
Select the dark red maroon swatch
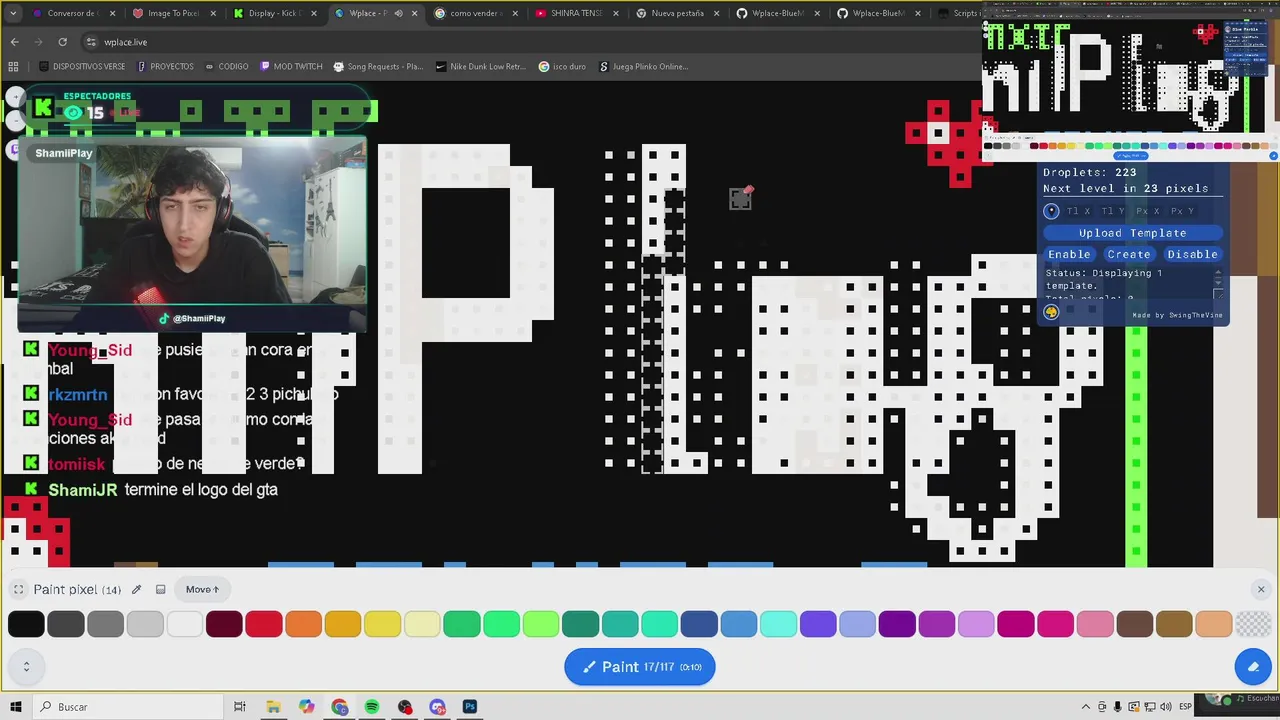click(224, 625)
